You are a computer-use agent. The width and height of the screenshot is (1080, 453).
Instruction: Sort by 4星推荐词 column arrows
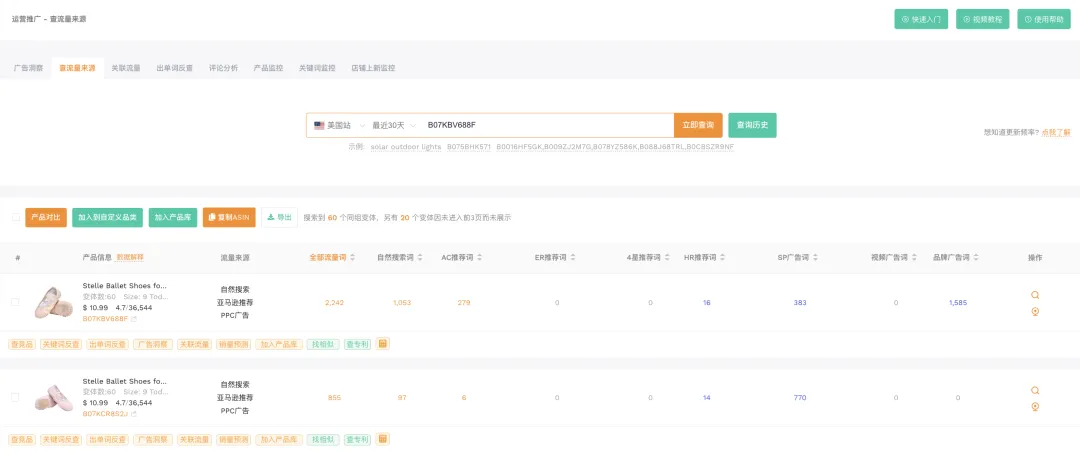pyautogui.click(x=667, y=257)
